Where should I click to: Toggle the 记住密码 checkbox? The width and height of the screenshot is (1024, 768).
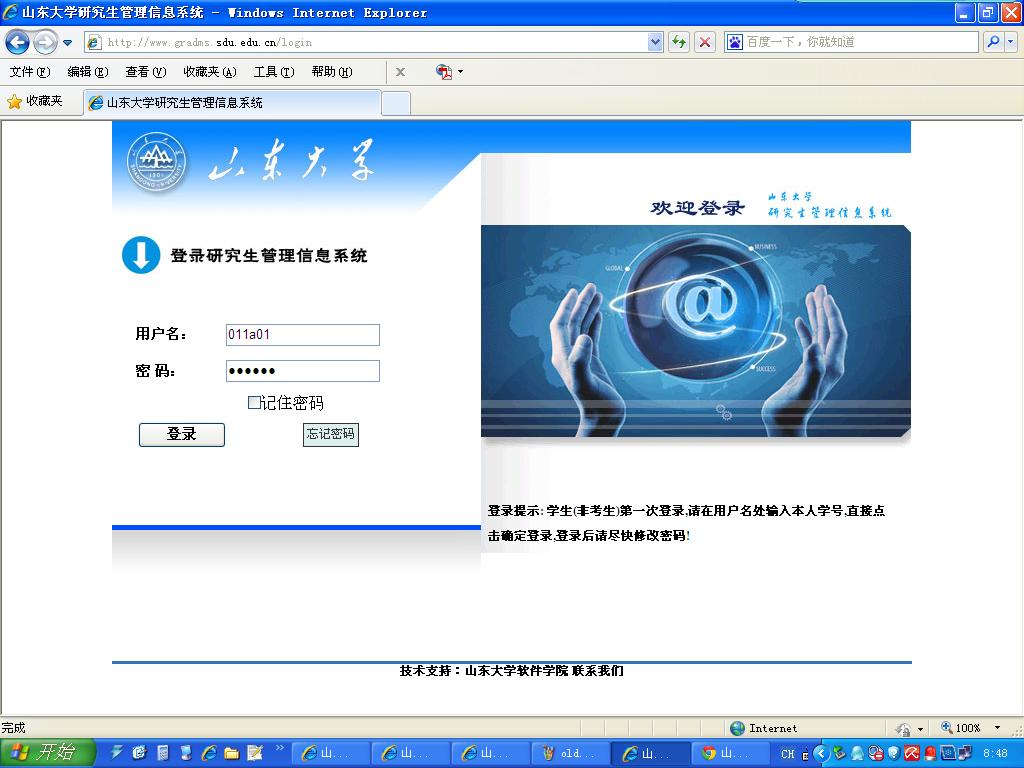click(x=254, y=403)
